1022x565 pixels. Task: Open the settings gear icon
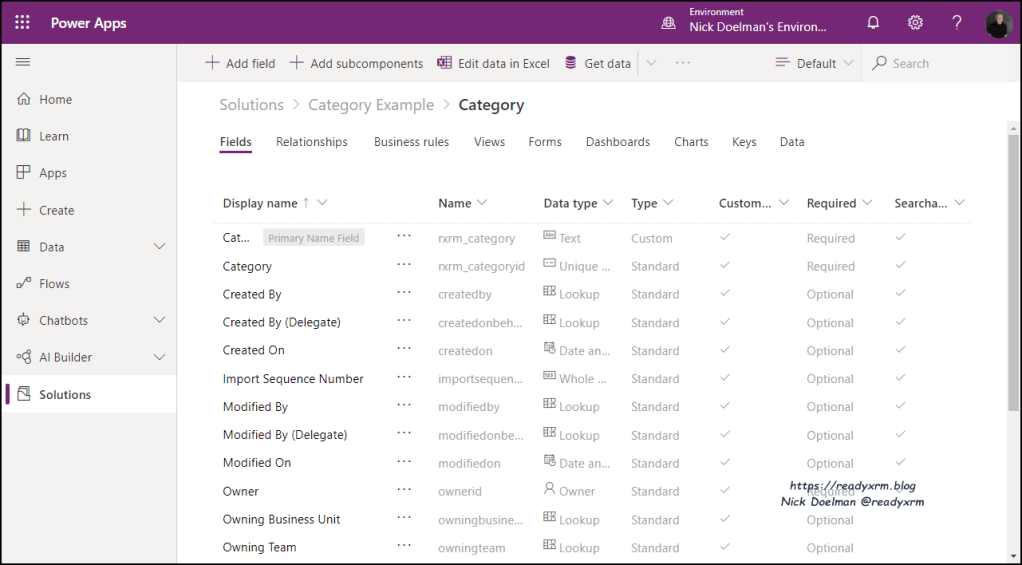coord(915,23)
